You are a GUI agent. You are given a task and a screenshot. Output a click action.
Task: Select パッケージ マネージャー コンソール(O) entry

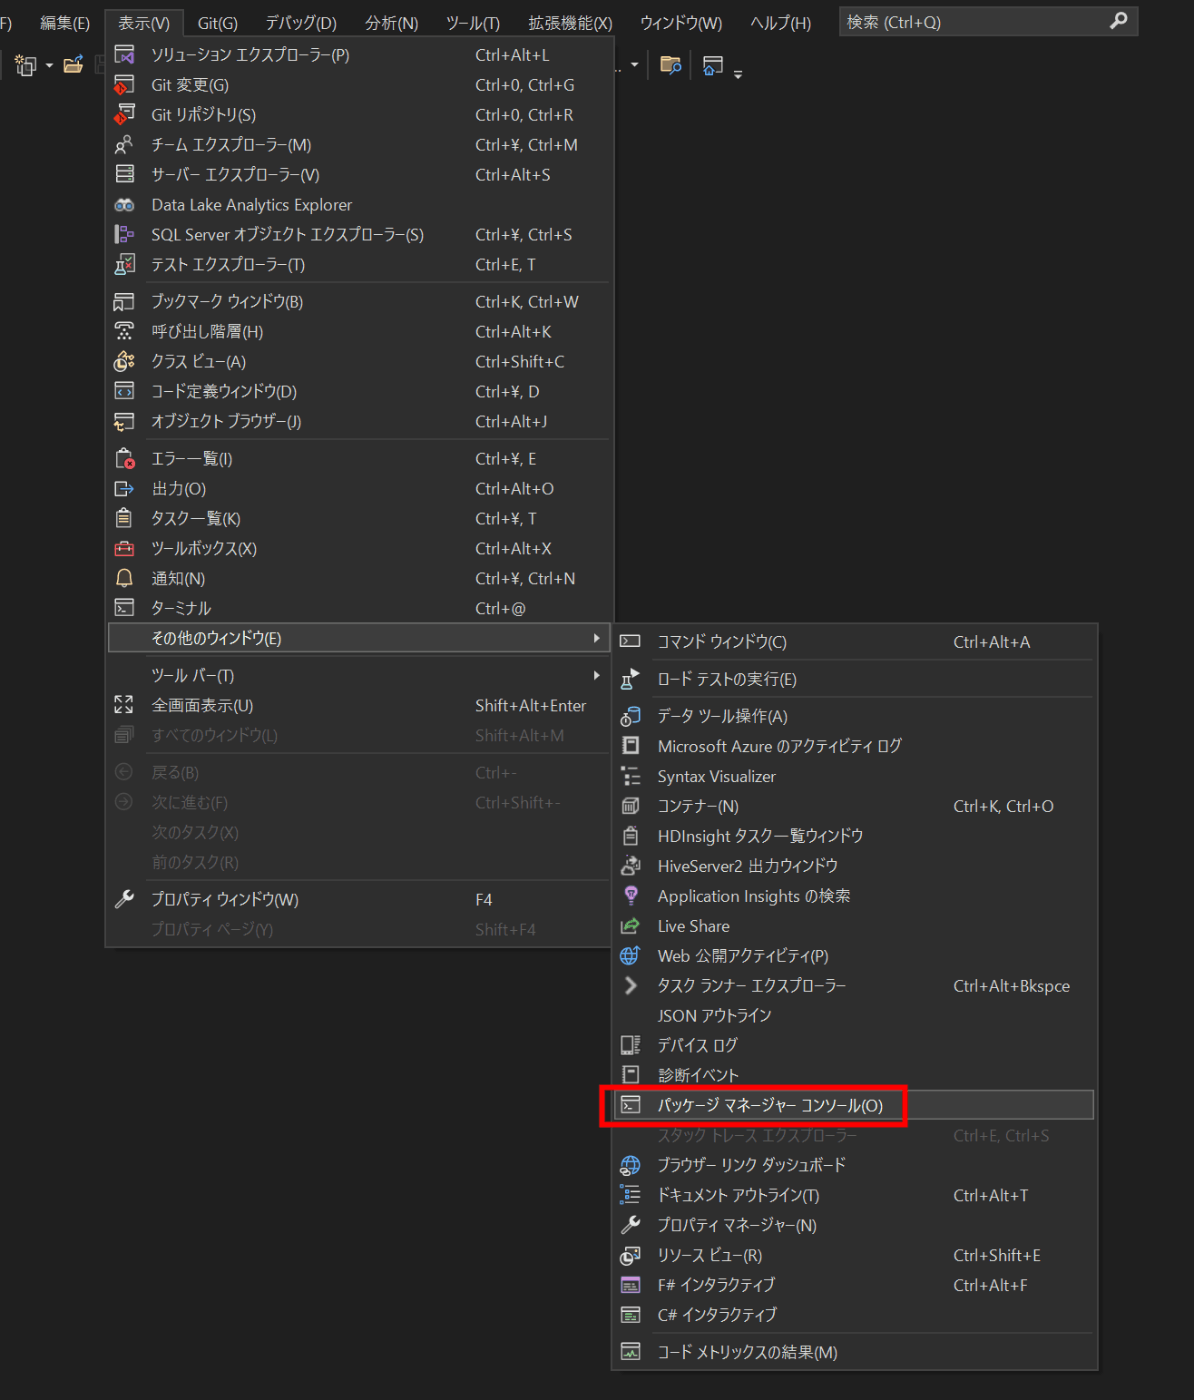[x=854, y=1105]
